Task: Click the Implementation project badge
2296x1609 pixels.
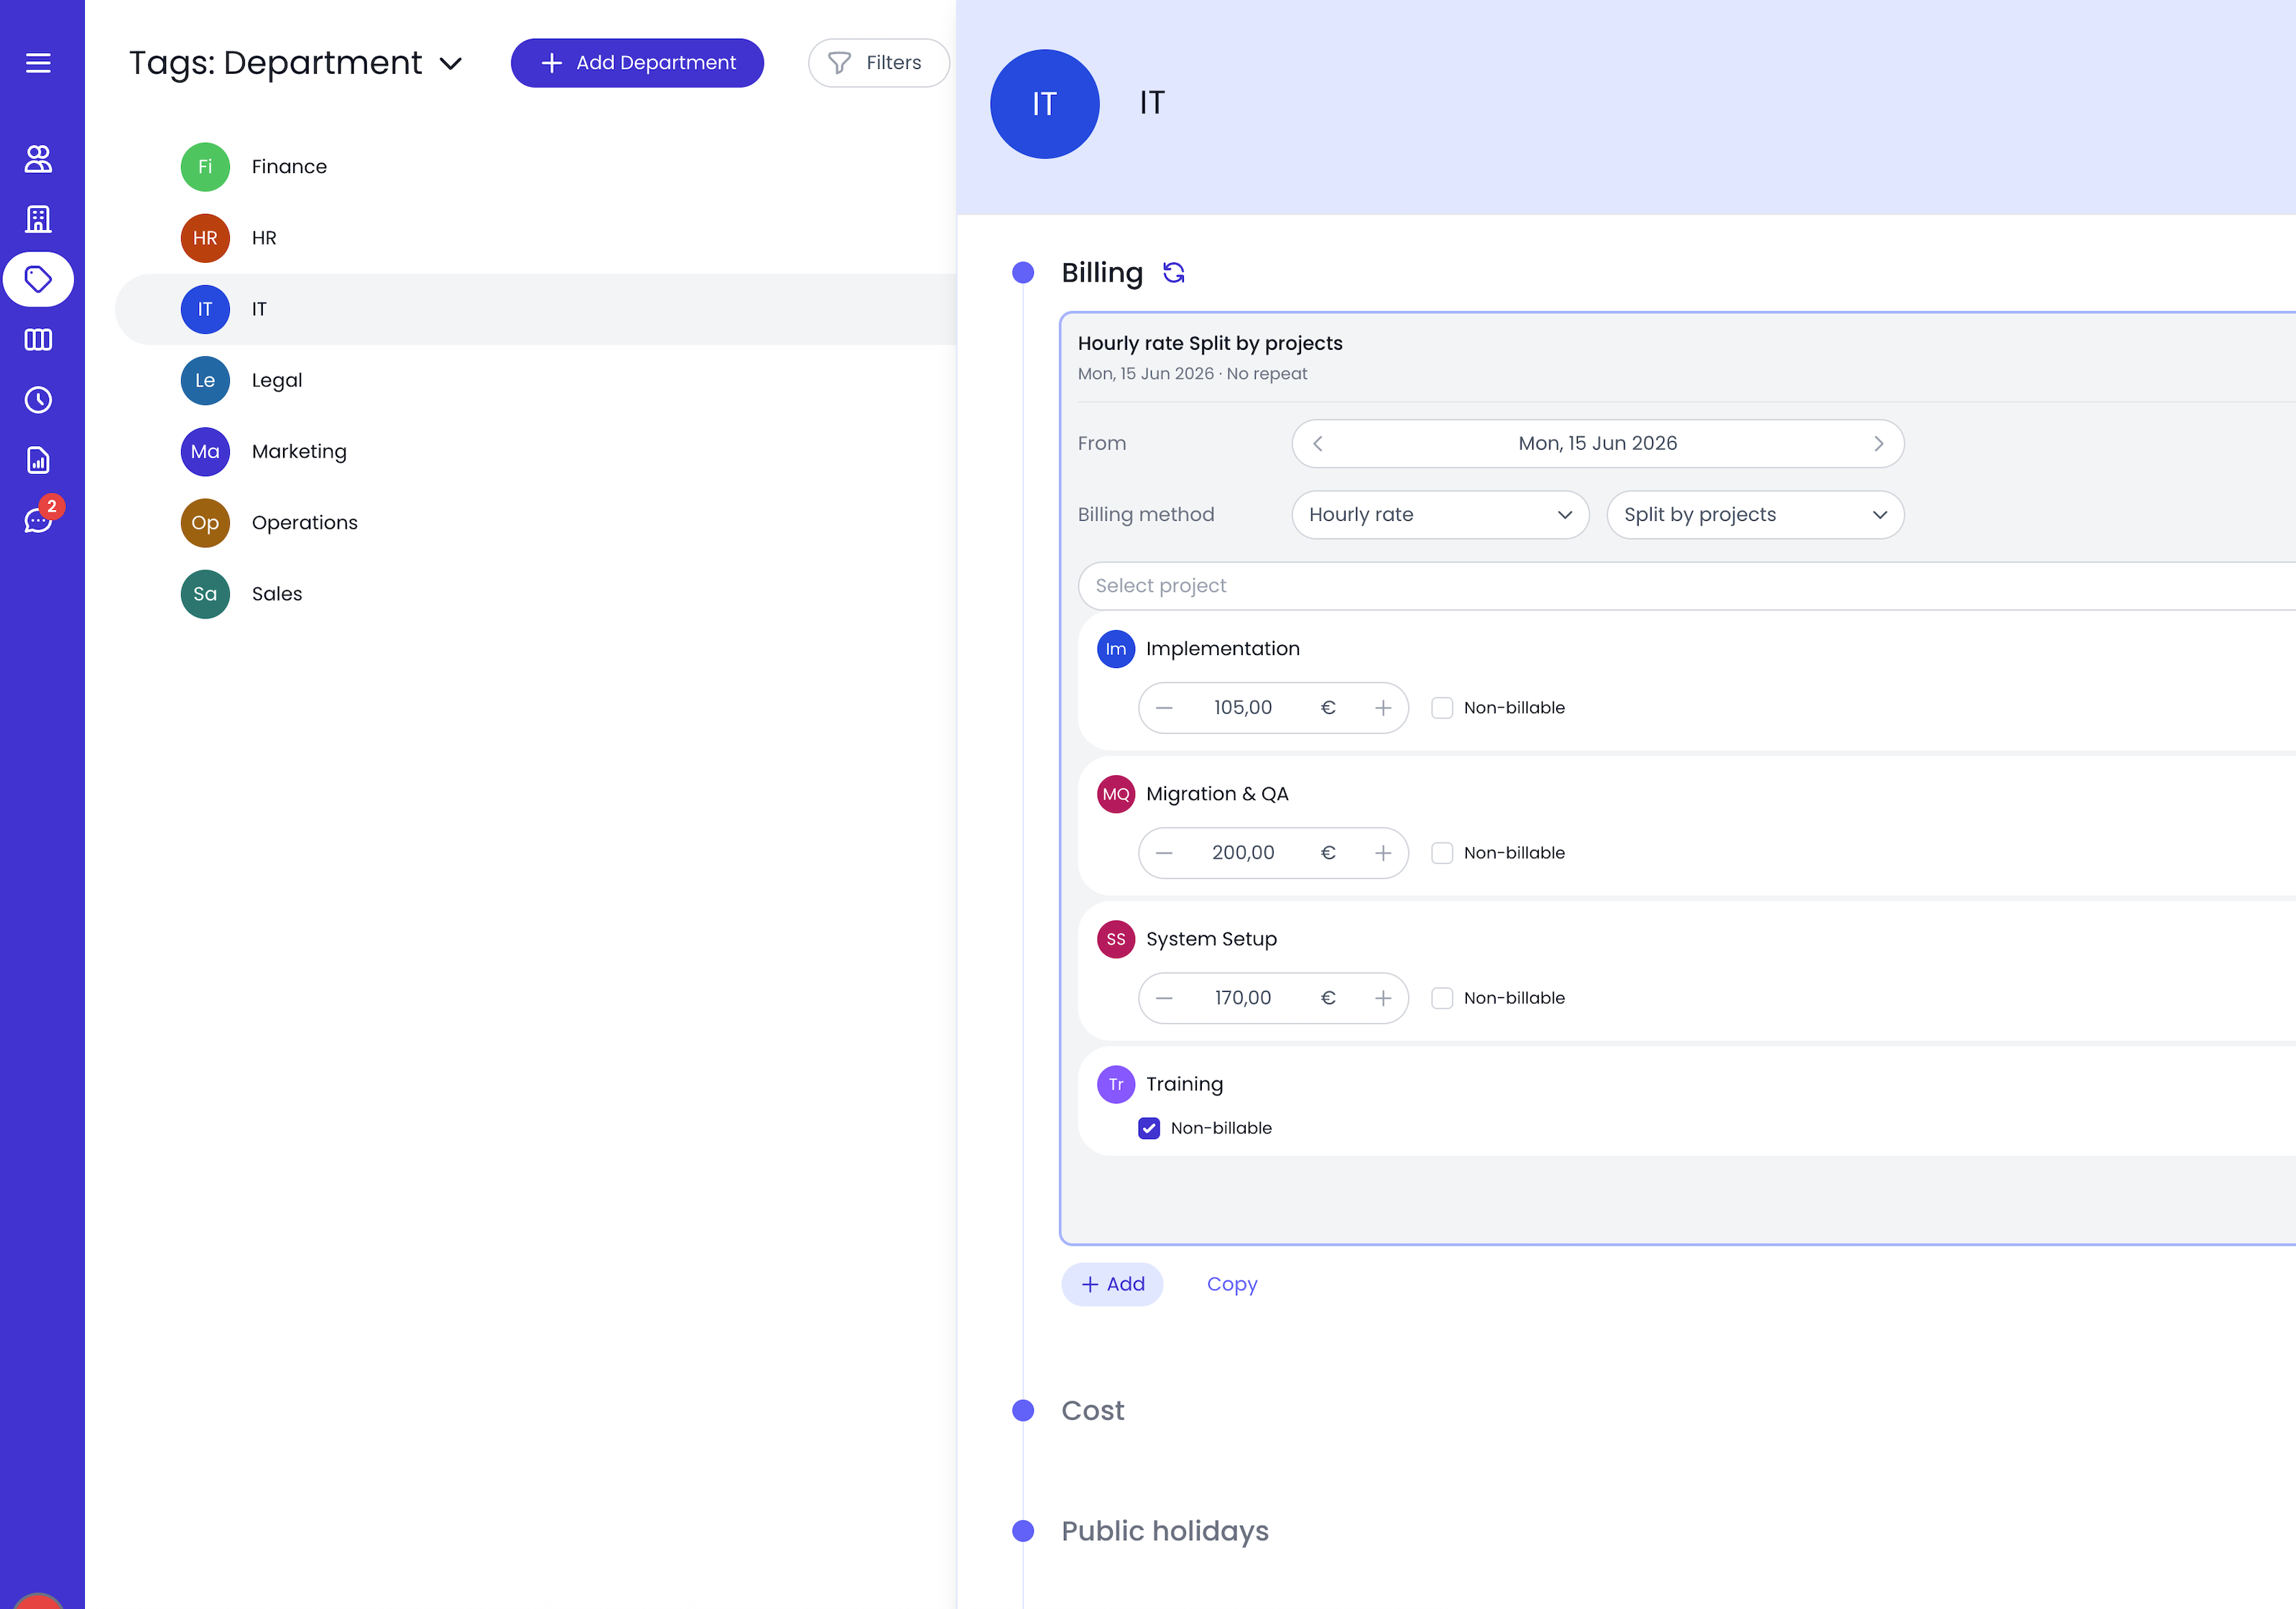Action: [x=1116, y=649]
